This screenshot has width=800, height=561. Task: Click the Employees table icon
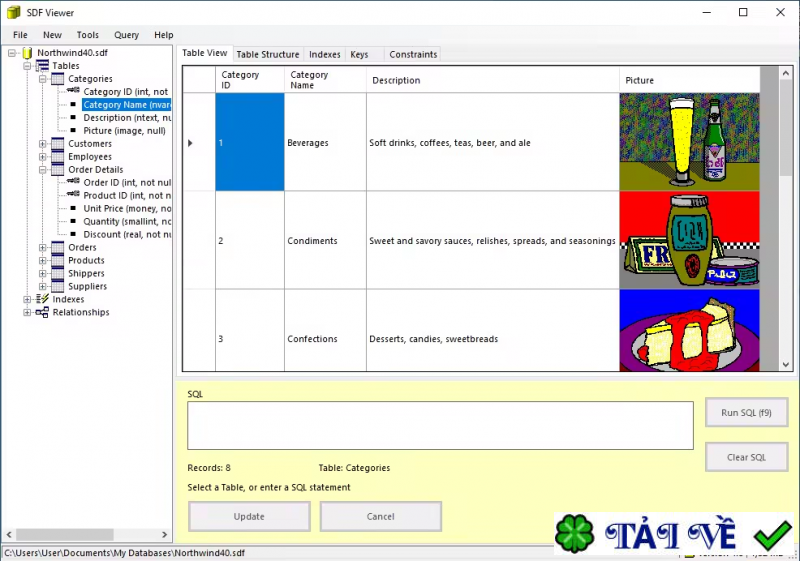coord(58,157)
